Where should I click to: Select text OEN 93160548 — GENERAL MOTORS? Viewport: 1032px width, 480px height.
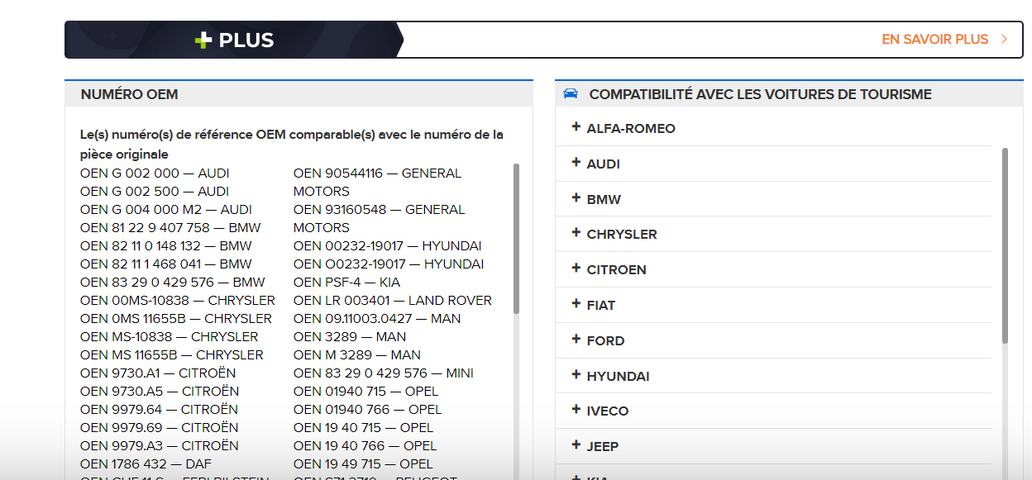379,219
